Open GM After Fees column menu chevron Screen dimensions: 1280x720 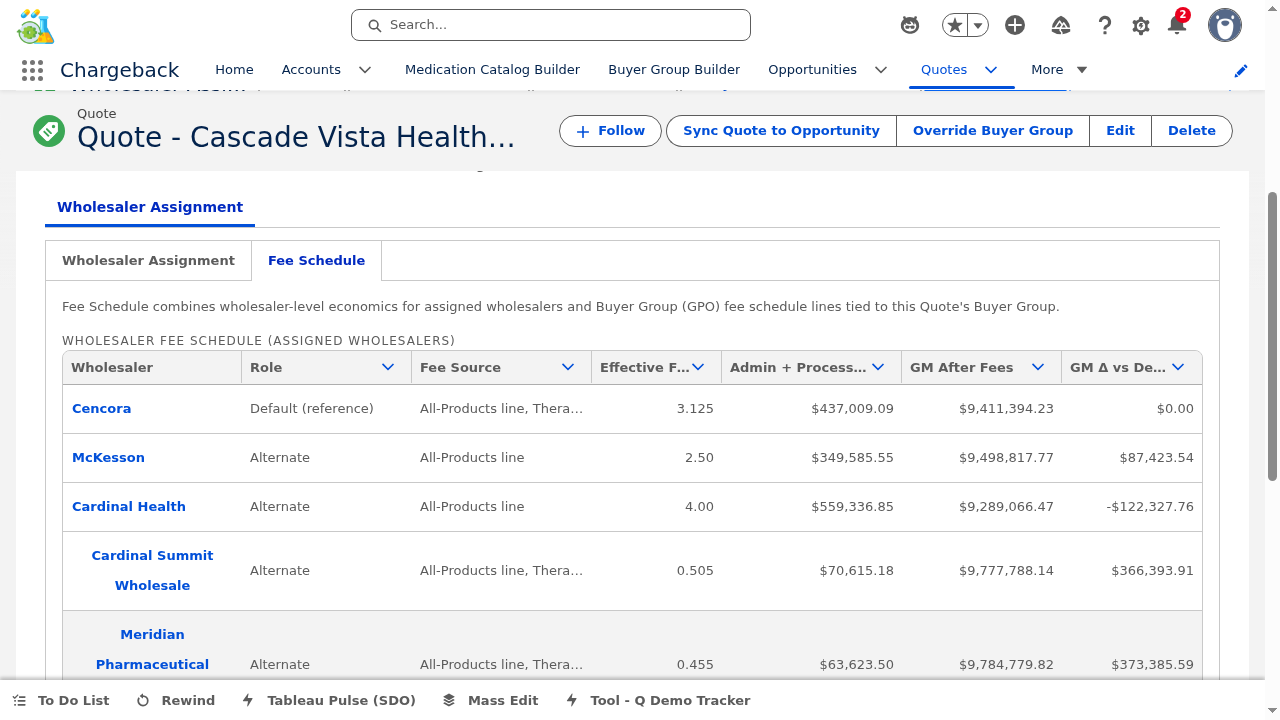(1039, 367)
